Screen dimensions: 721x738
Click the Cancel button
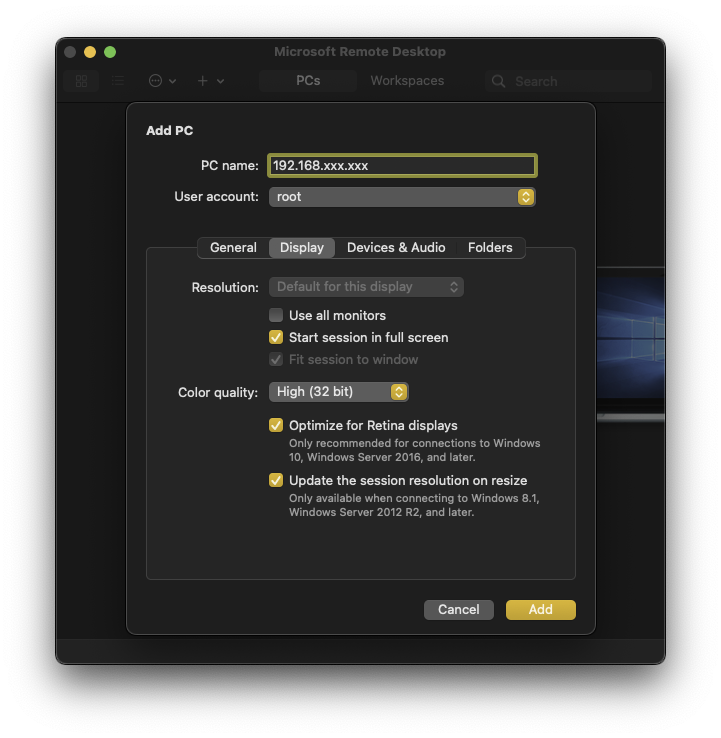(459, 610)
